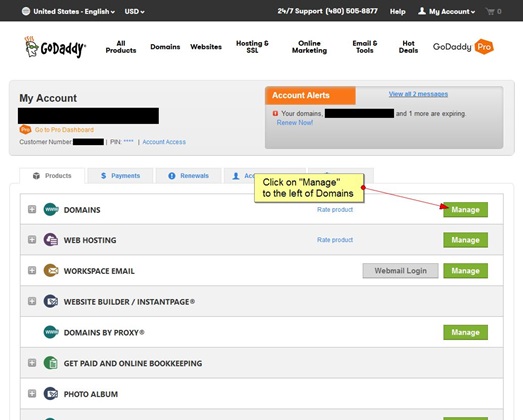Open the USD currency dropdown

pos(134,12)
